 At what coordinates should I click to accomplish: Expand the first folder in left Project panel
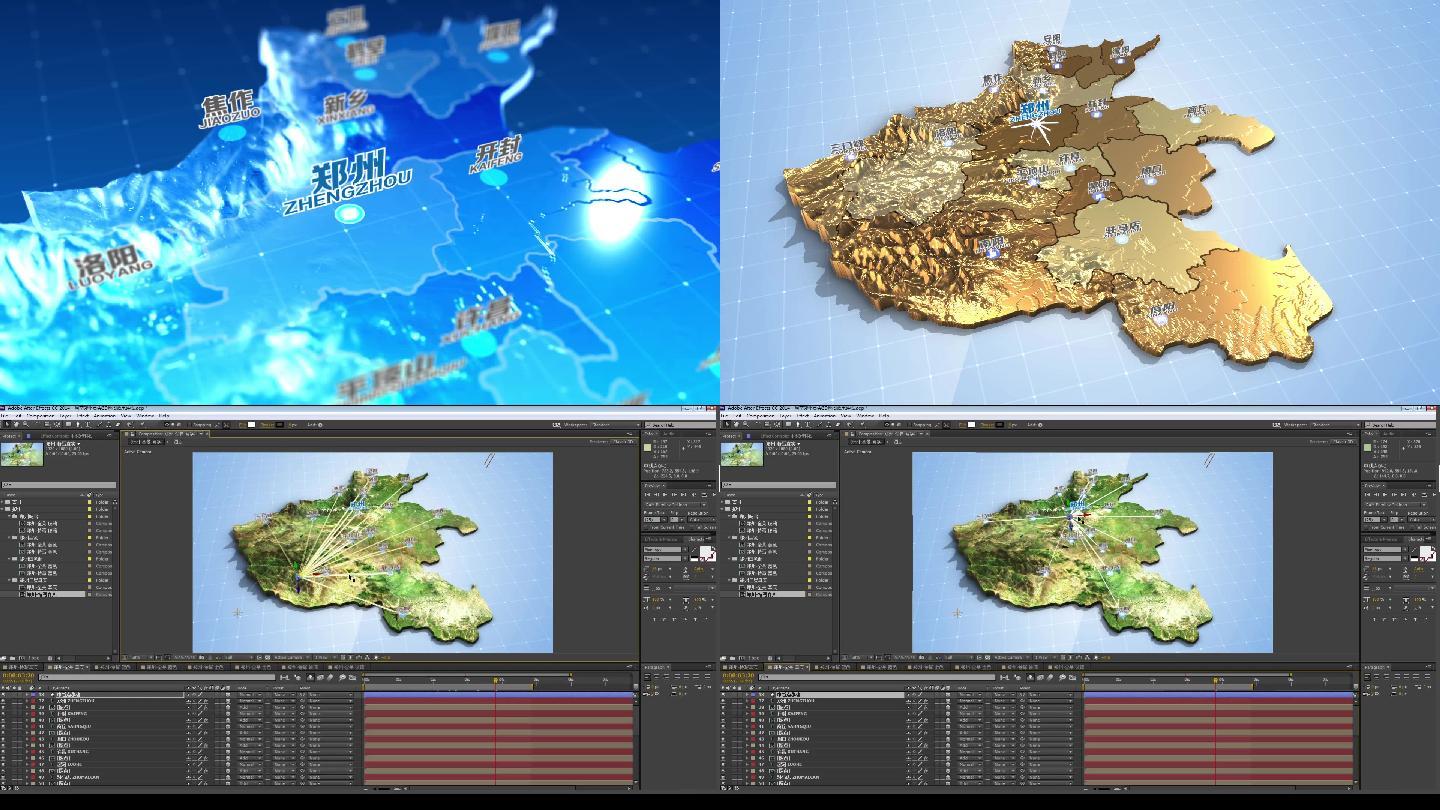2,502
